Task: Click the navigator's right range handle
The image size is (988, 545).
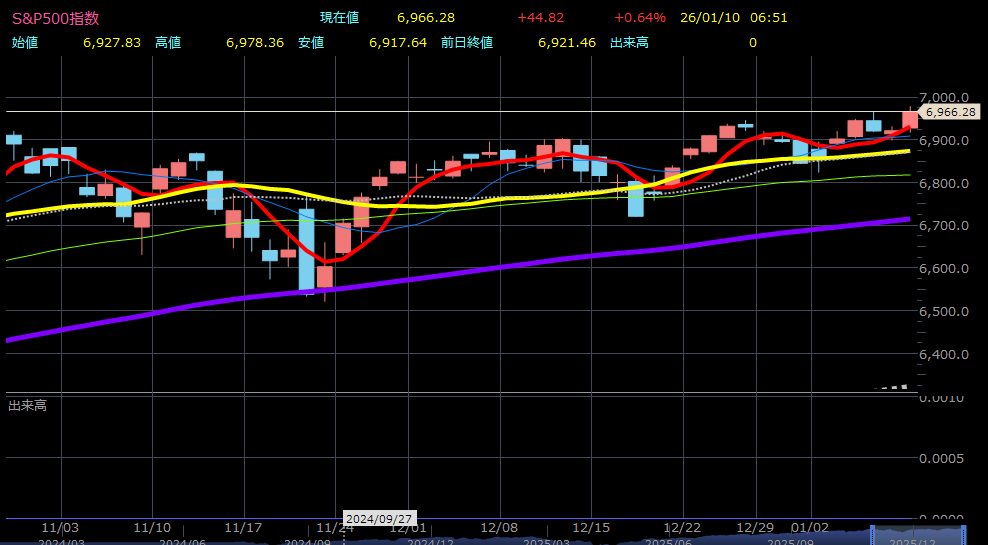Action: coord(964,534)
